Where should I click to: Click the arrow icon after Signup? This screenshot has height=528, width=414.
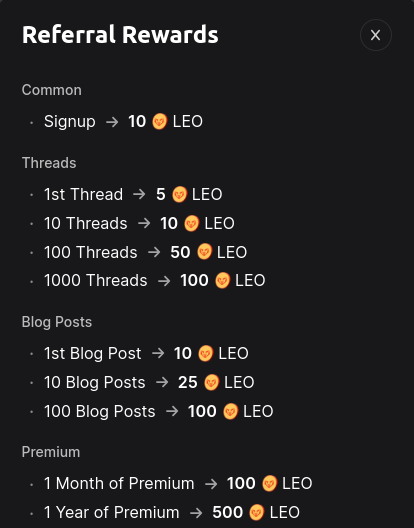112,122
